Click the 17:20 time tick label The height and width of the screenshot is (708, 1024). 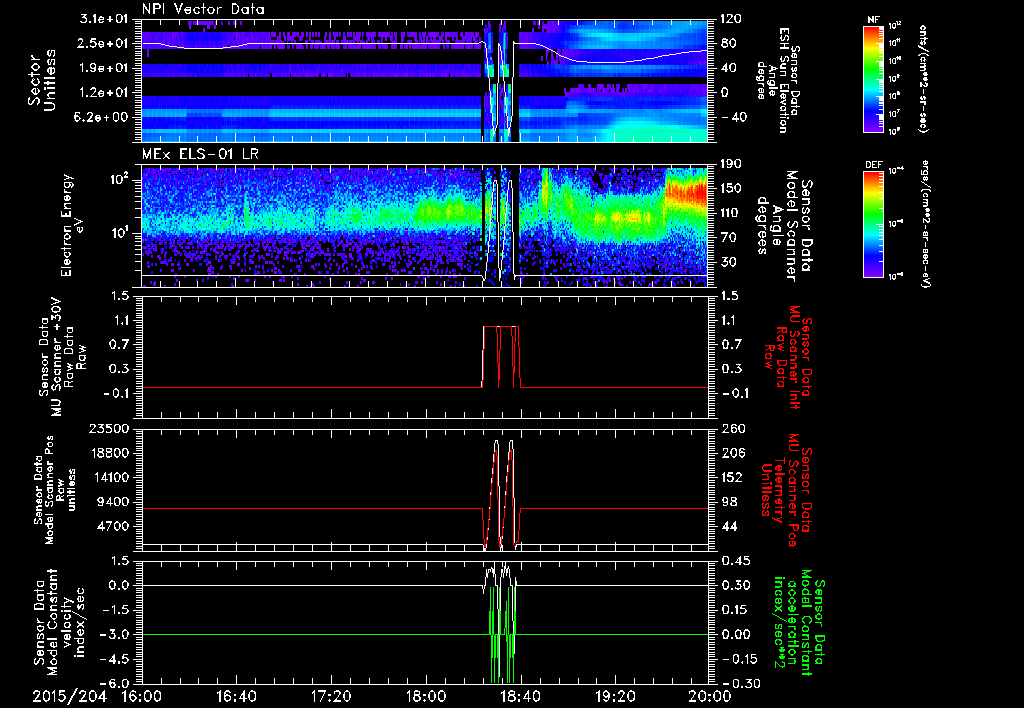tap(332, 697)
